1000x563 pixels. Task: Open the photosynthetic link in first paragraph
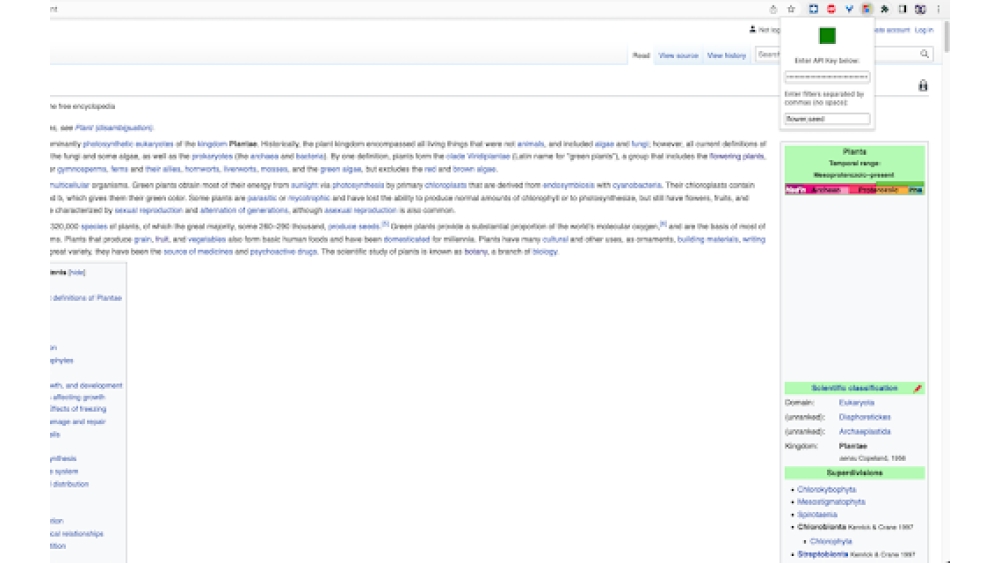pyautogui.click(x=108, y=144)
